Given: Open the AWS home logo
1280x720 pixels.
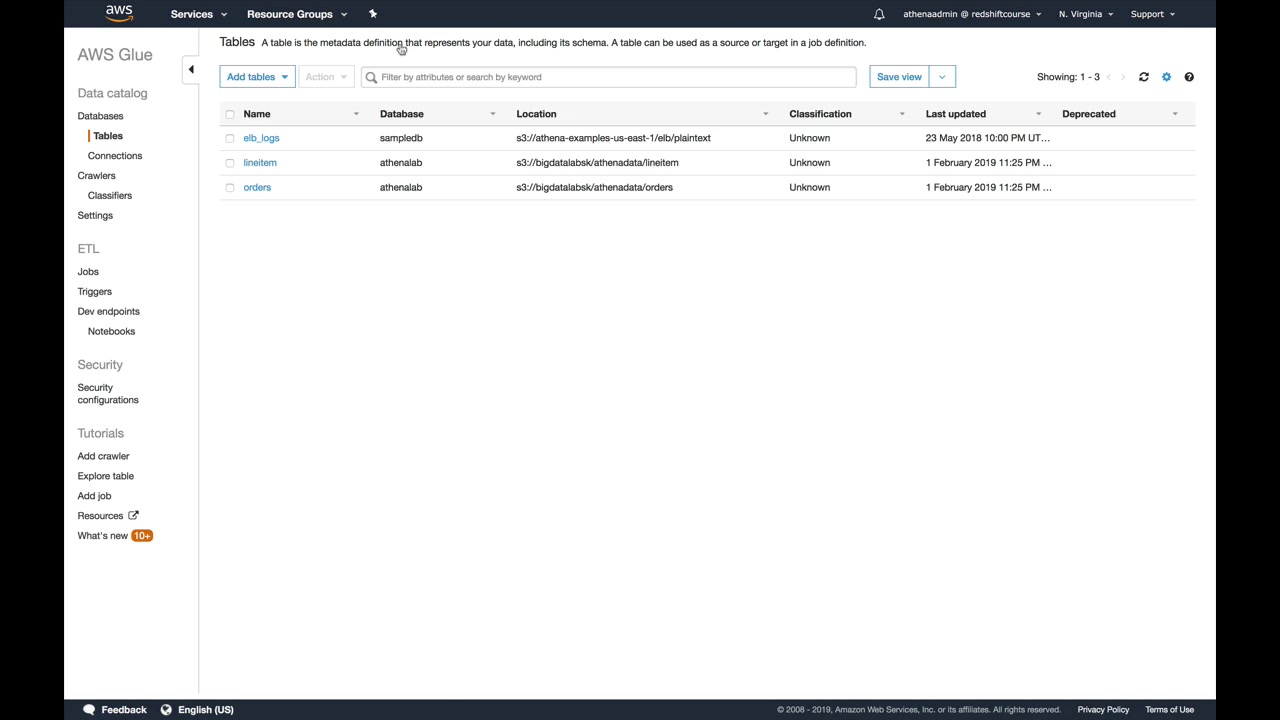Looking at the screenshot, I should 119,13.
